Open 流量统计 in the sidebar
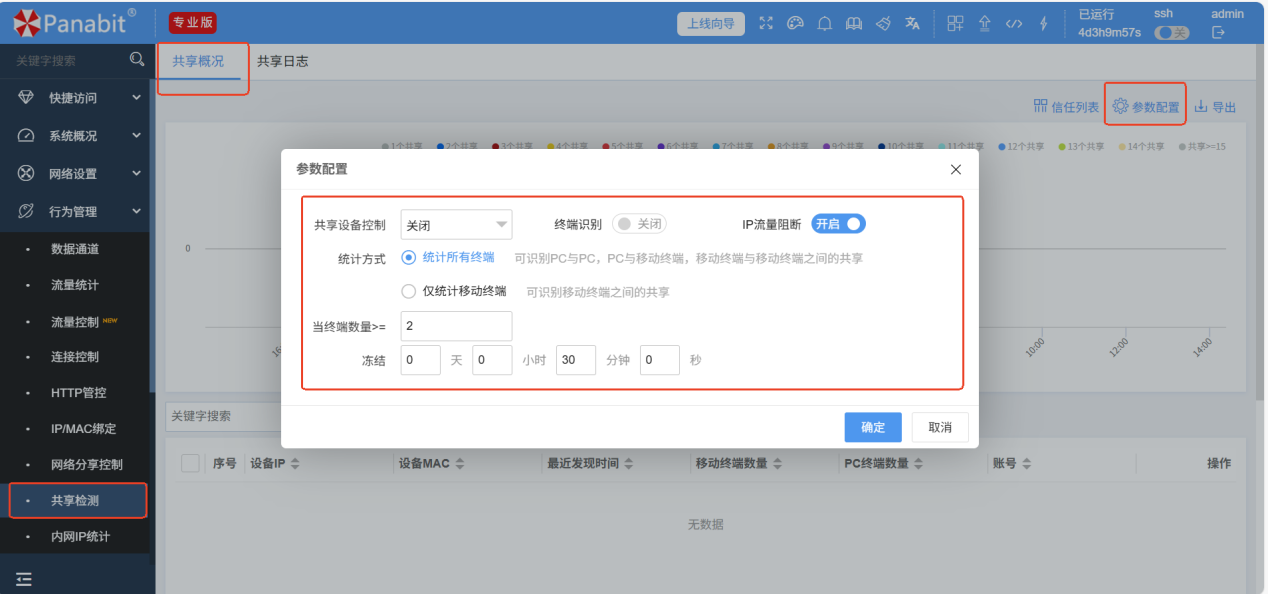 pos(75,285)
